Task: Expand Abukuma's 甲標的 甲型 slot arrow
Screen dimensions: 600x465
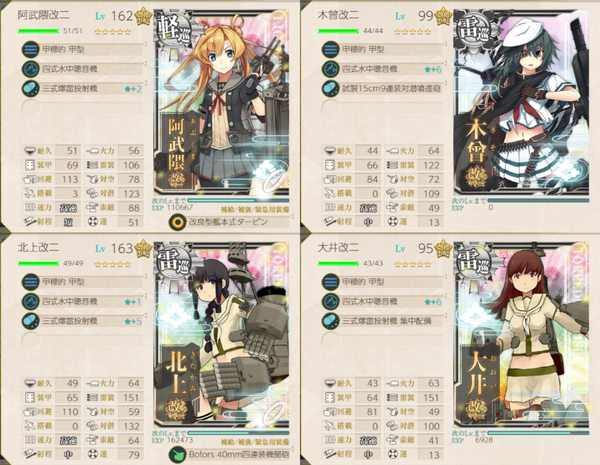Action: pos(145,44)
